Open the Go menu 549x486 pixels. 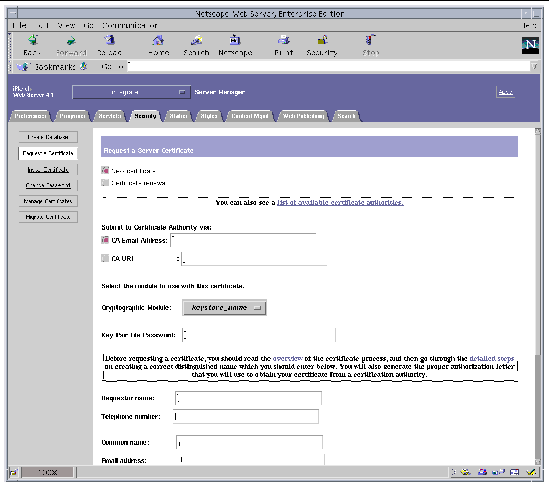tap(88, 25)
